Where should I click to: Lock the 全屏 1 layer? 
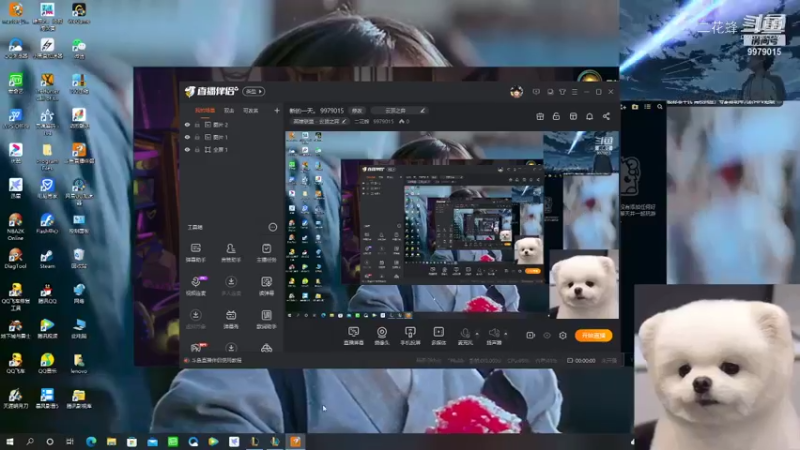(197, 149)
